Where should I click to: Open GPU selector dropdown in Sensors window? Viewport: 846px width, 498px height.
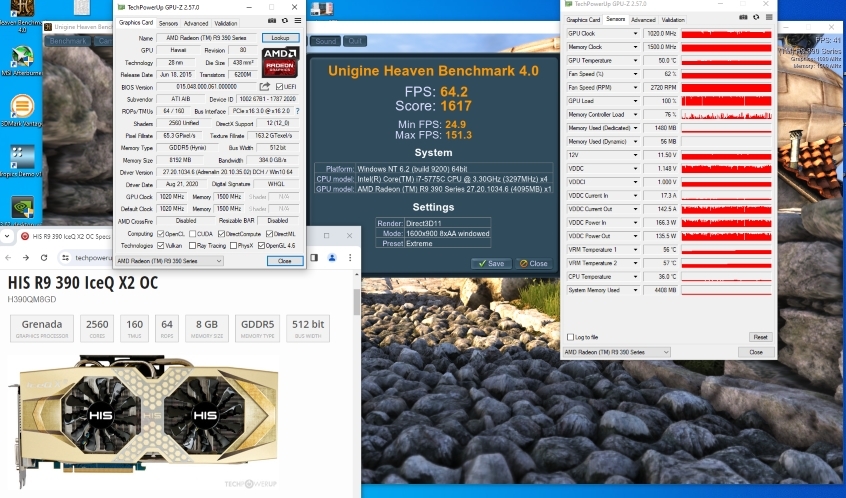[x=616, y=352]
